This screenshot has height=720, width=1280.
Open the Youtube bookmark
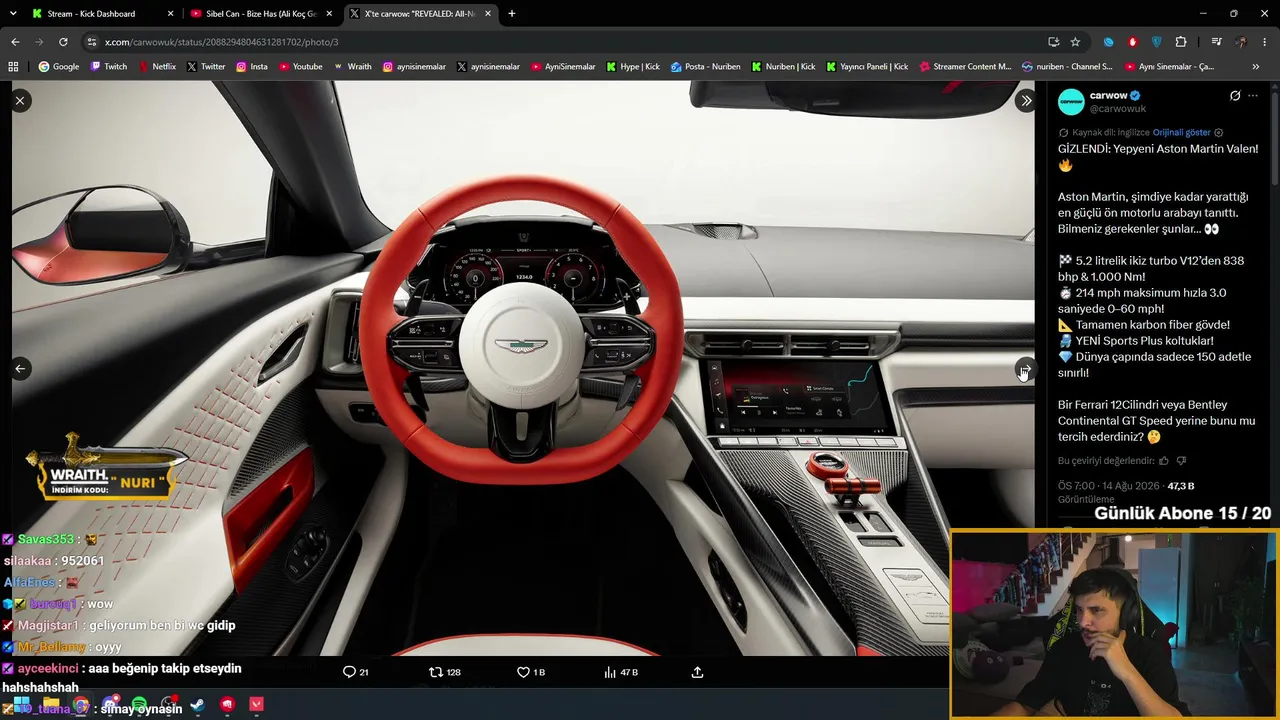click(x=301, y=67)
